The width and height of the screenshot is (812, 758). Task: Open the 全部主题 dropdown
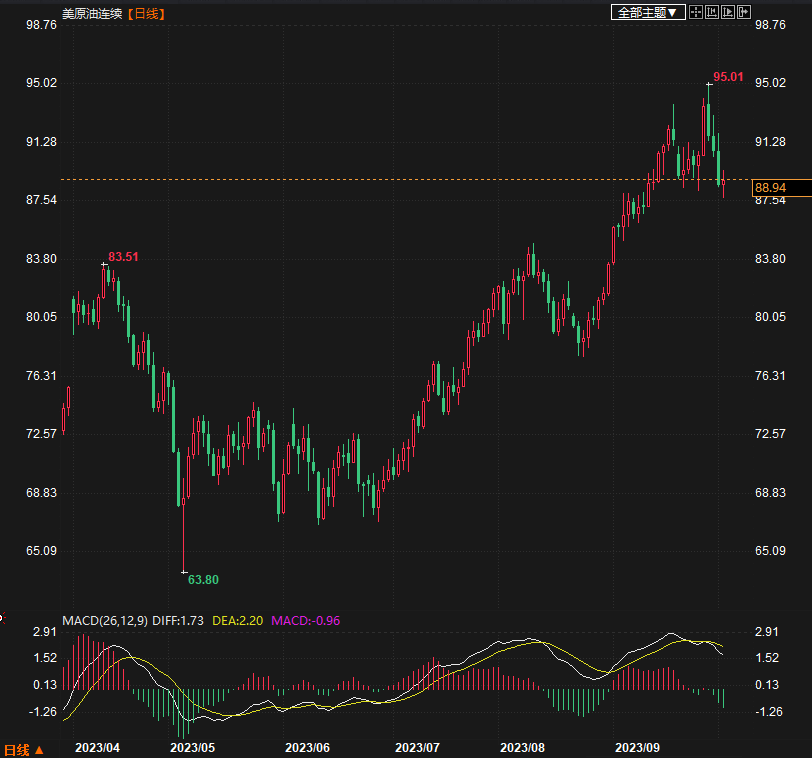[x=647, y=12]
